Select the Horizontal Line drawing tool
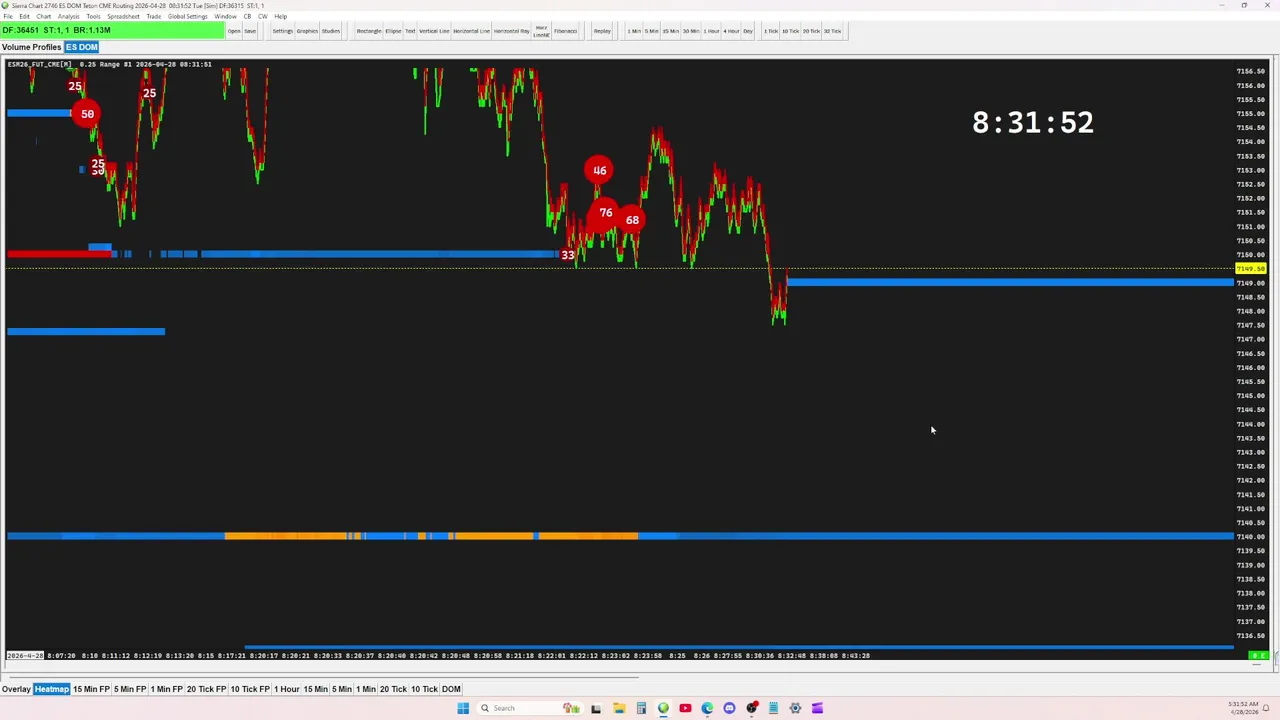The height and width of the screenshot is (720, 1280). pos(471,31)
